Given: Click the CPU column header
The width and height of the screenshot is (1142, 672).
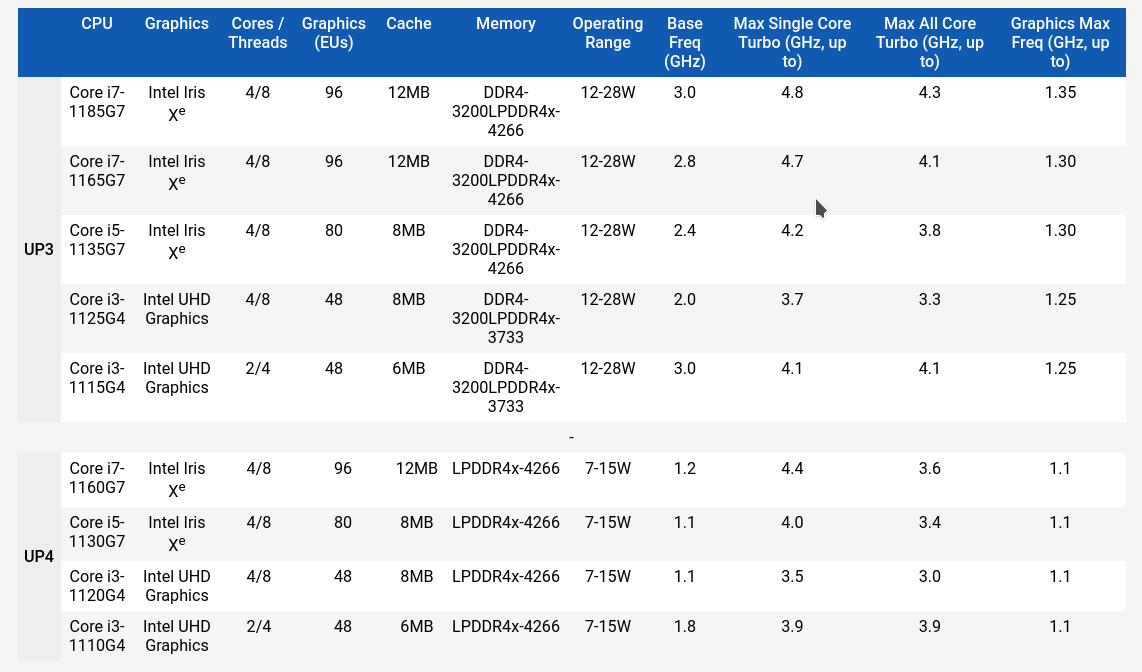Looking at the screenshot, I should coord(97,23).
